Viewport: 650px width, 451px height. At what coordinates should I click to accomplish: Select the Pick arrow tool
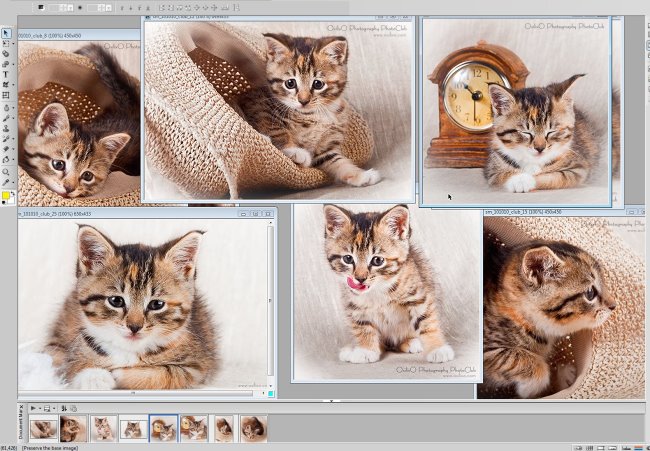tap(6, 33)
